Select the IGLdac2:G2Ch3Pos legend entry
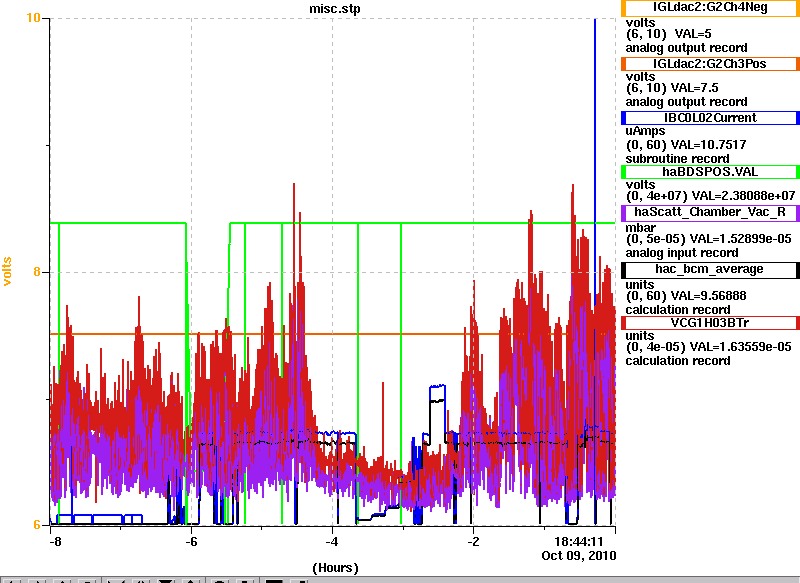The width and height of the screenshot is (800, 583). 710,64
